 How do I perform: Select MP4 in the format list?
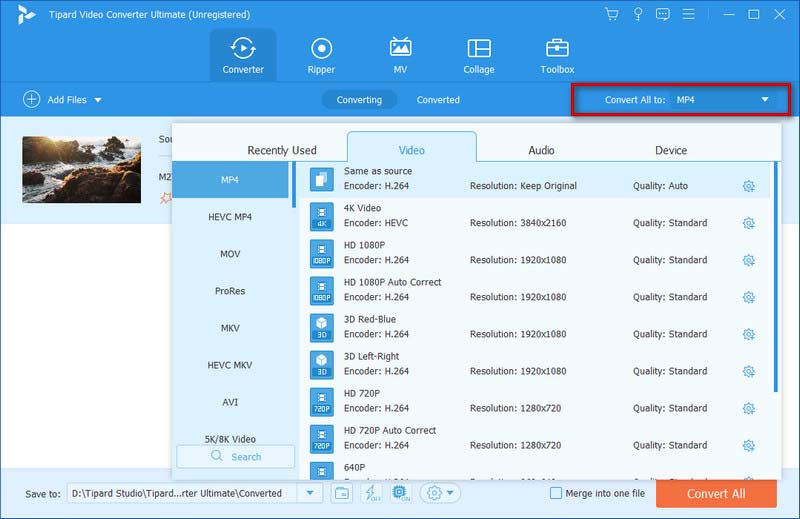click(230, 180)
